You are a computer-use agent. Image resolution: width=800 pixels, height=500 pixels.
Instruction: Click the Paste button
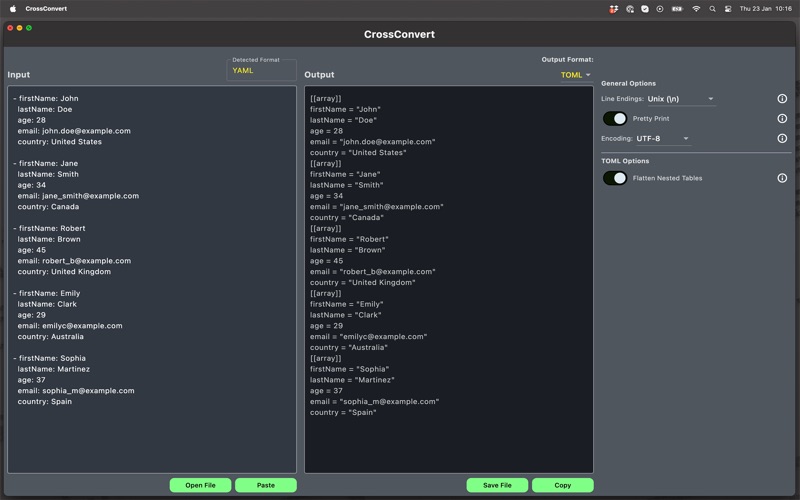coord(266,485)
